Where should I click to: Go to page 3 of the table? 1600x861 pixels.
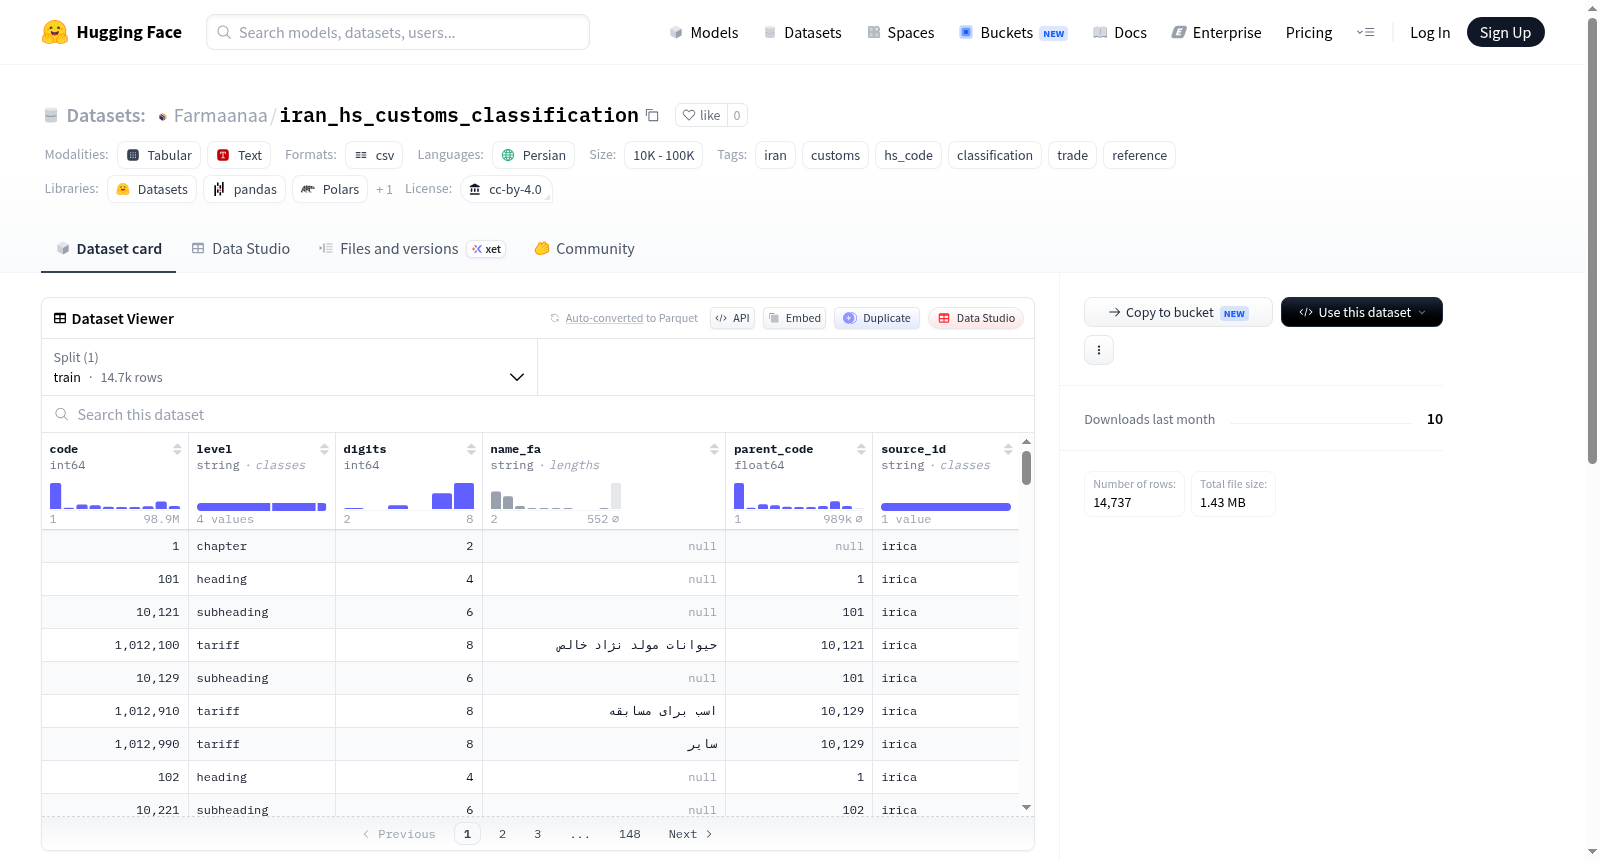[x=537, y=834]
